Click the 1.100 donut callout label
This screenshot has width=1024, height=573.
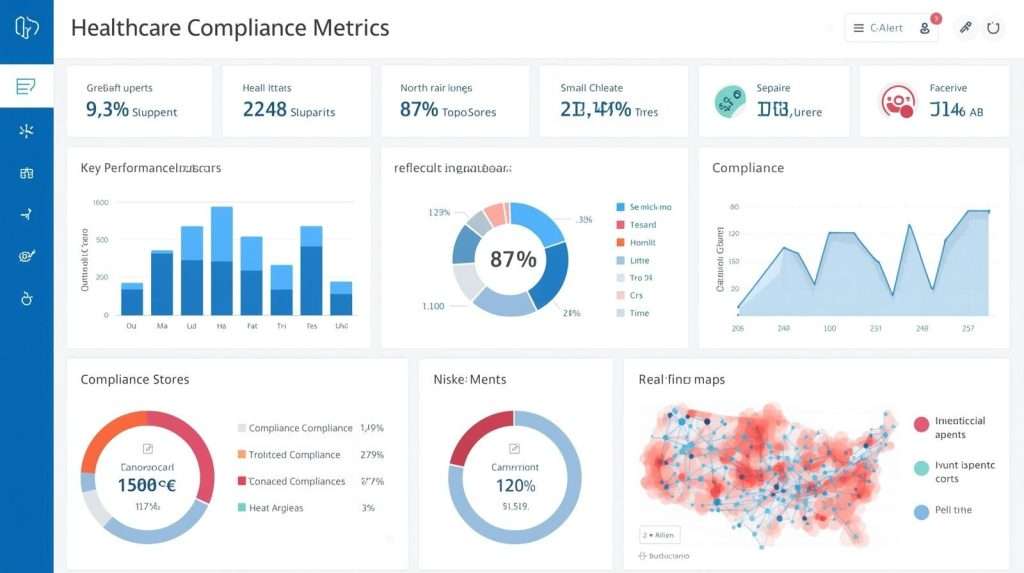click(x=433, y=306)
